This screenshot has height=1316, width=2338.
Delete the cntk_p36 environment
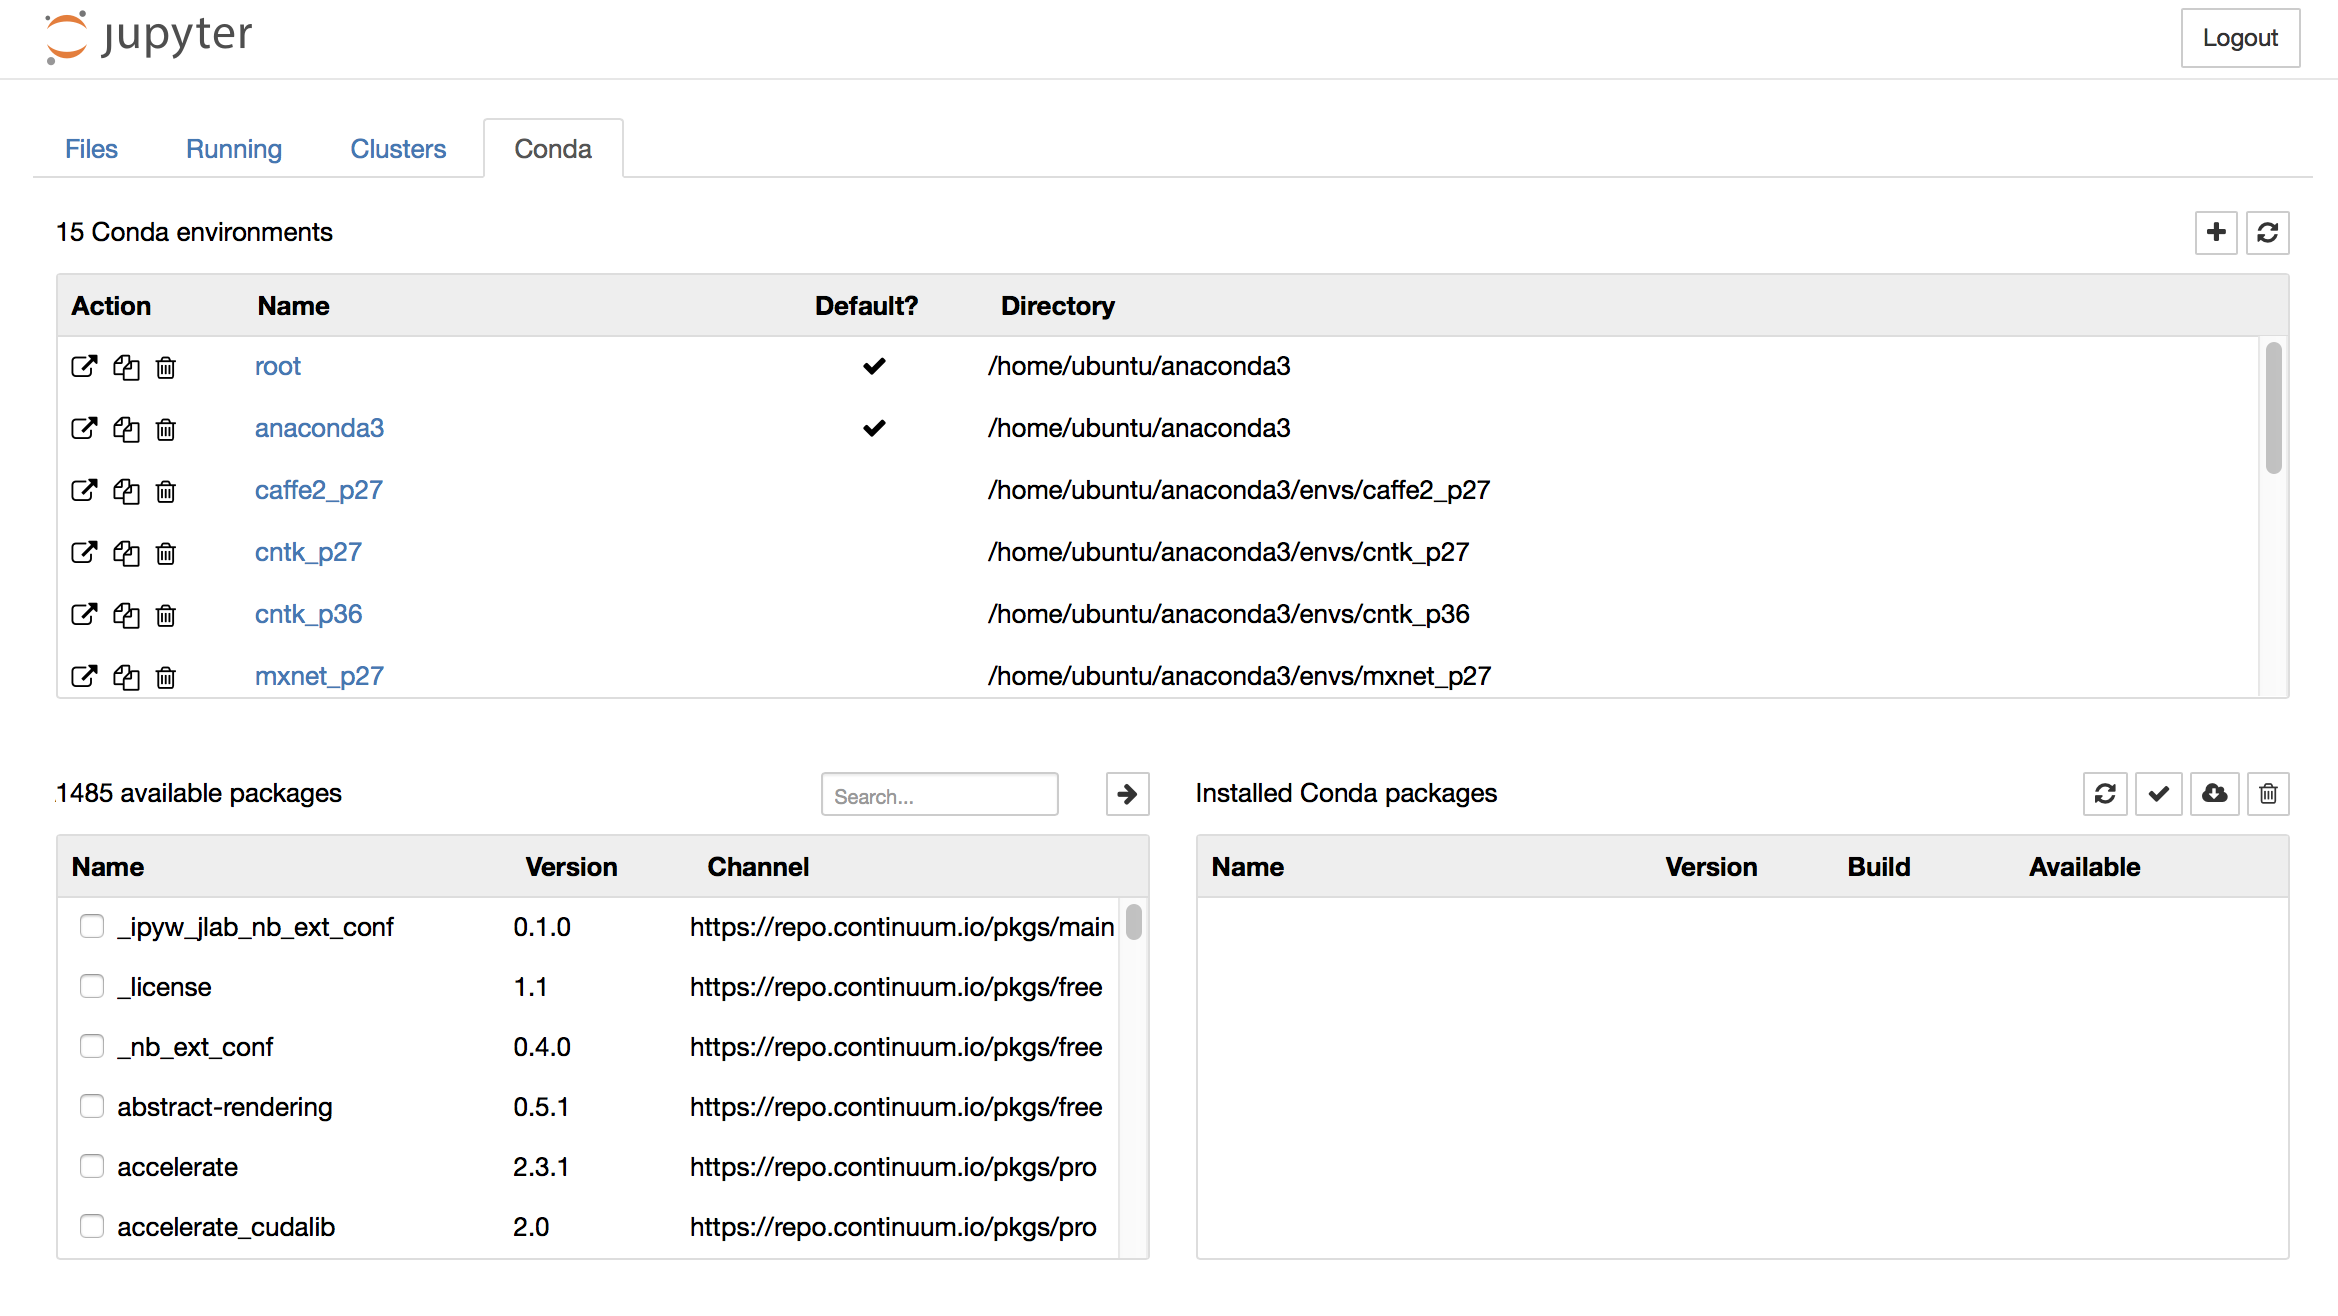166,615
